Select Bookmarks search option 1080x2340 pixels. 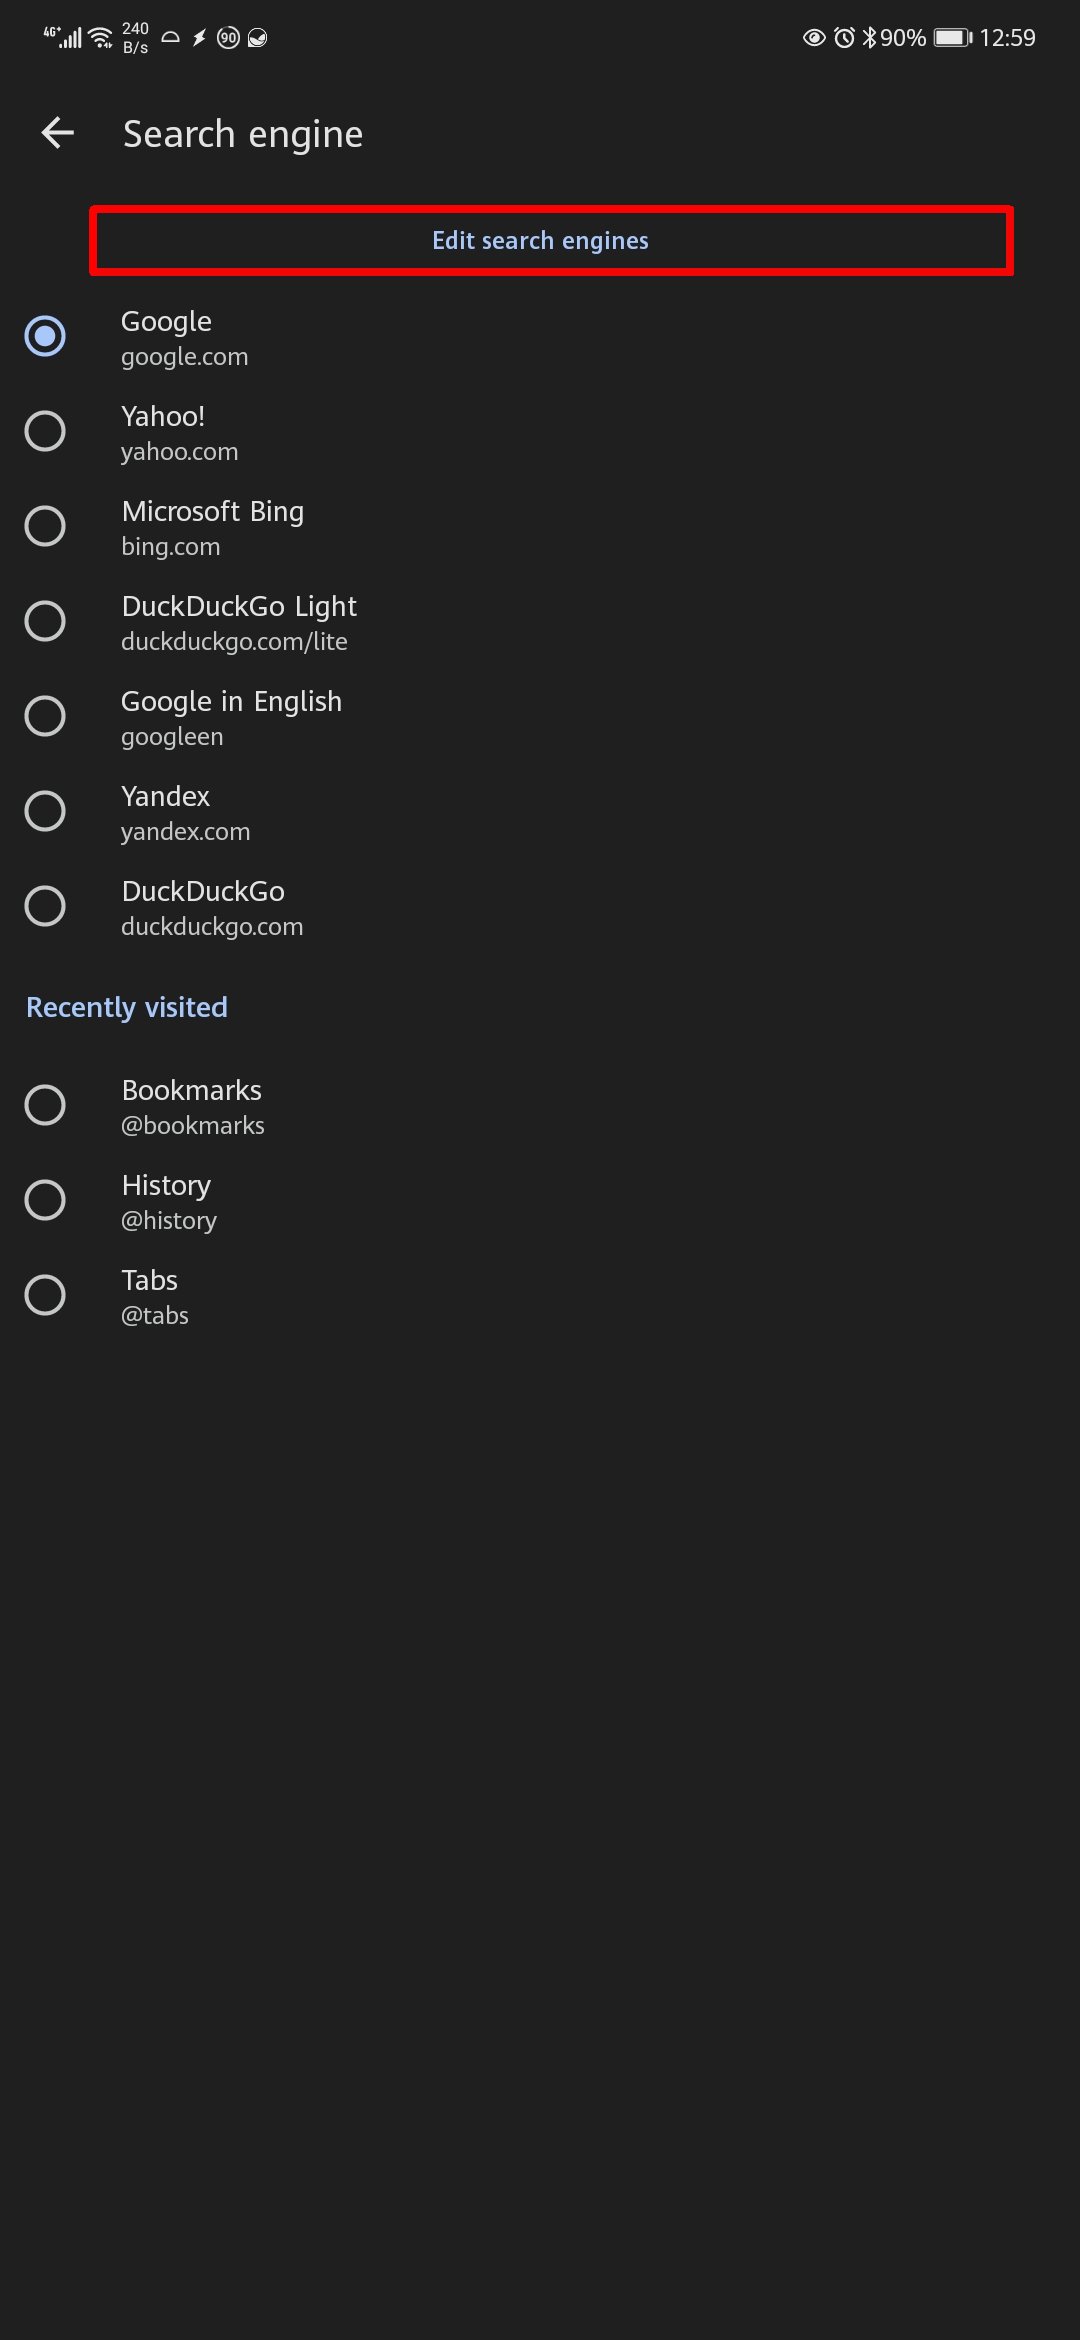click(x=45, y=1105)
